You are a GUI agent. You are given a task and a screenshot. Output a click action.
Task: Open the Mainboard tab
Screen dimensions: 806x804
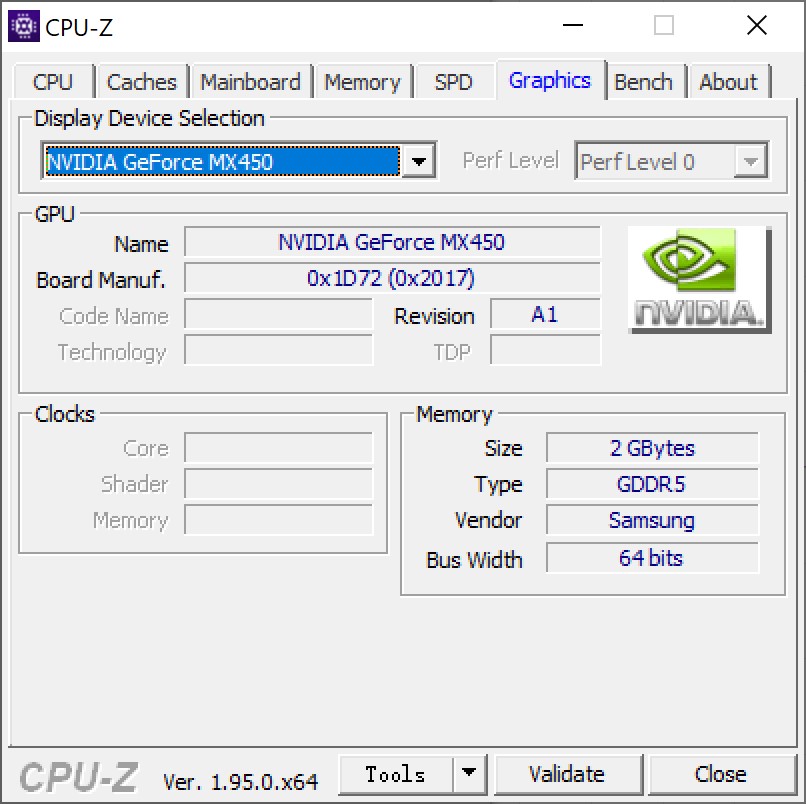[x=251, y=82]
